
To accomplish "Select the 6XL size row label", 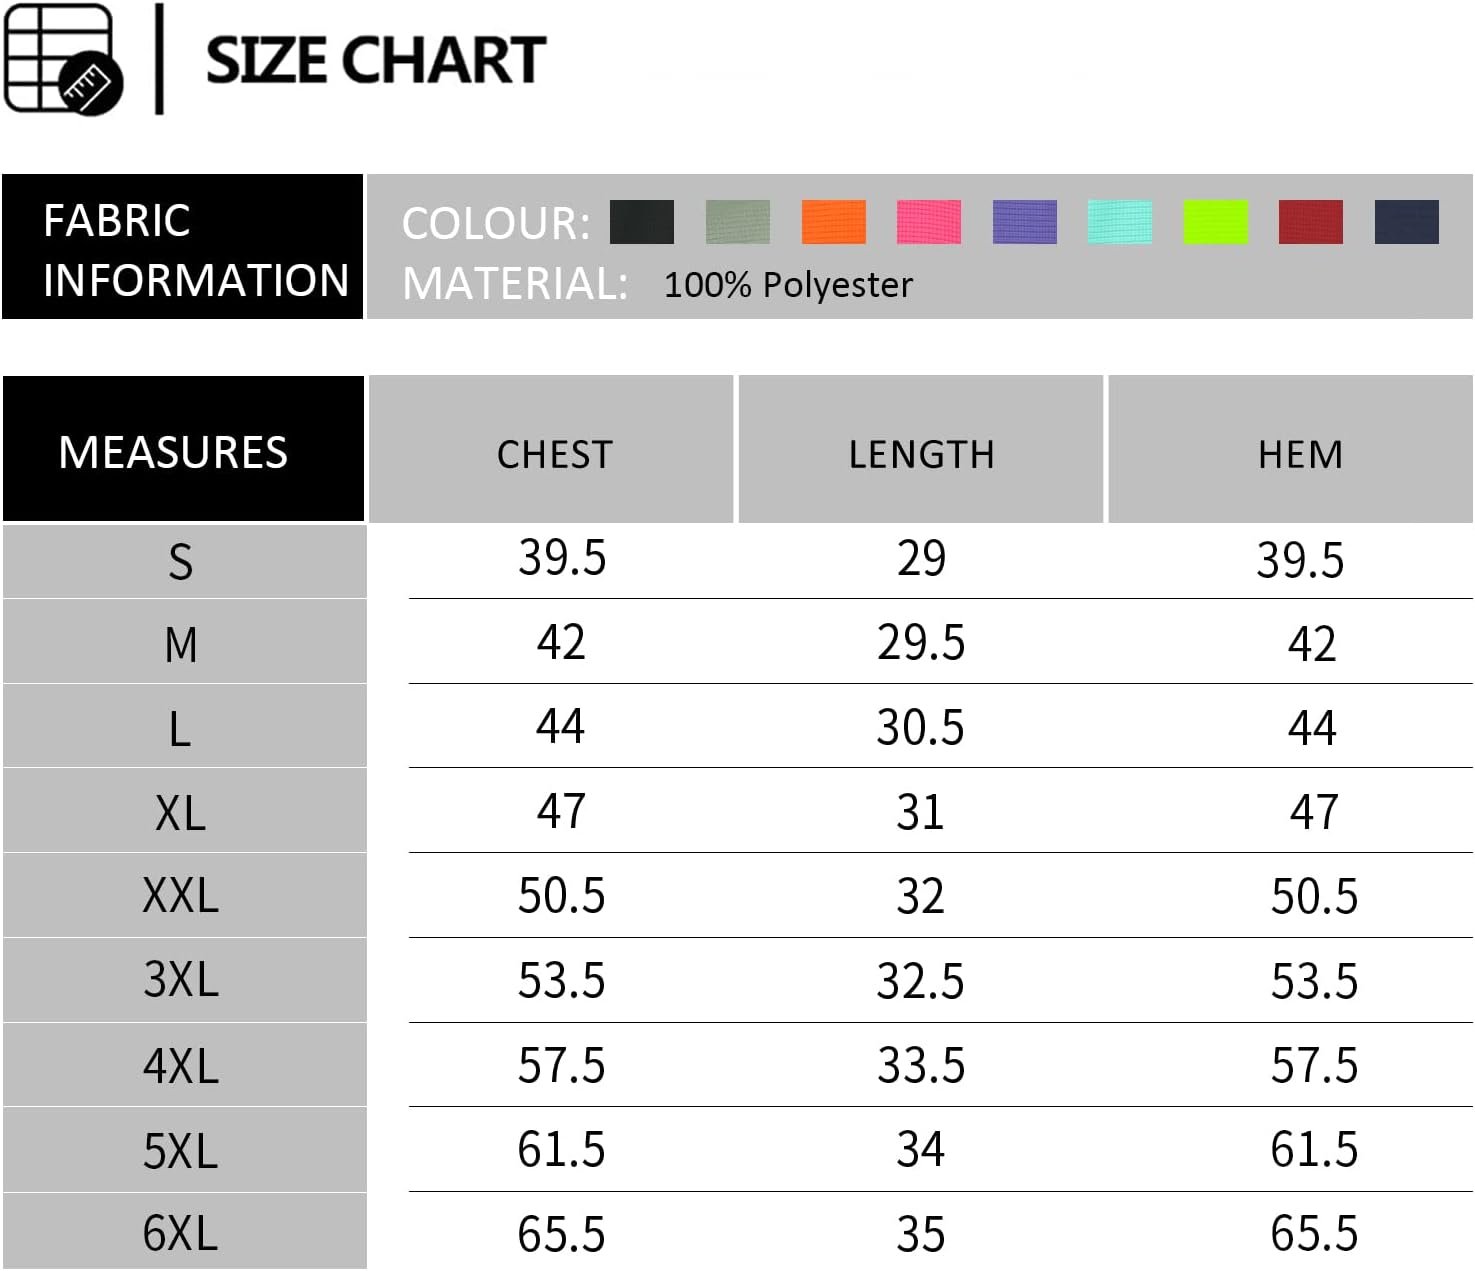I will (x=181, y=1233).
